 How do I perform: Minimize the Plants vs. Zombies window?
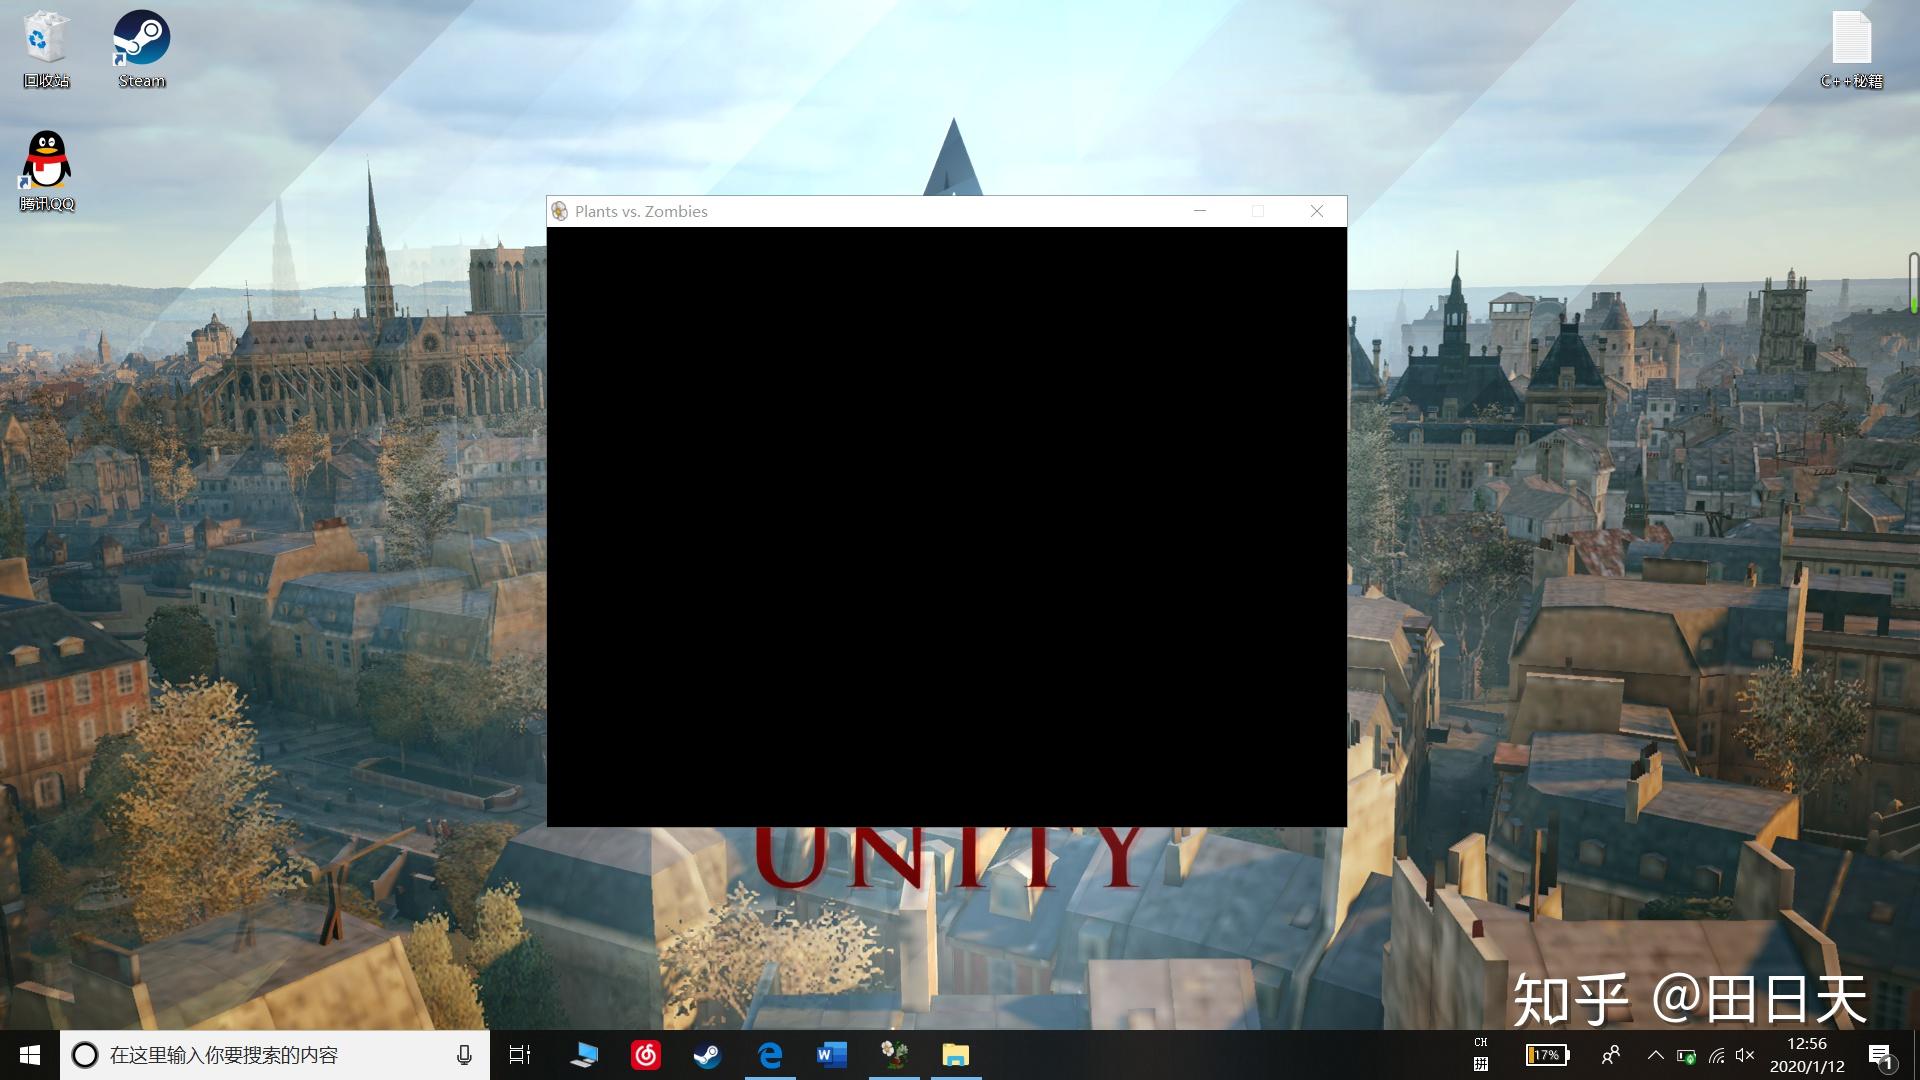coord(1200,211)
